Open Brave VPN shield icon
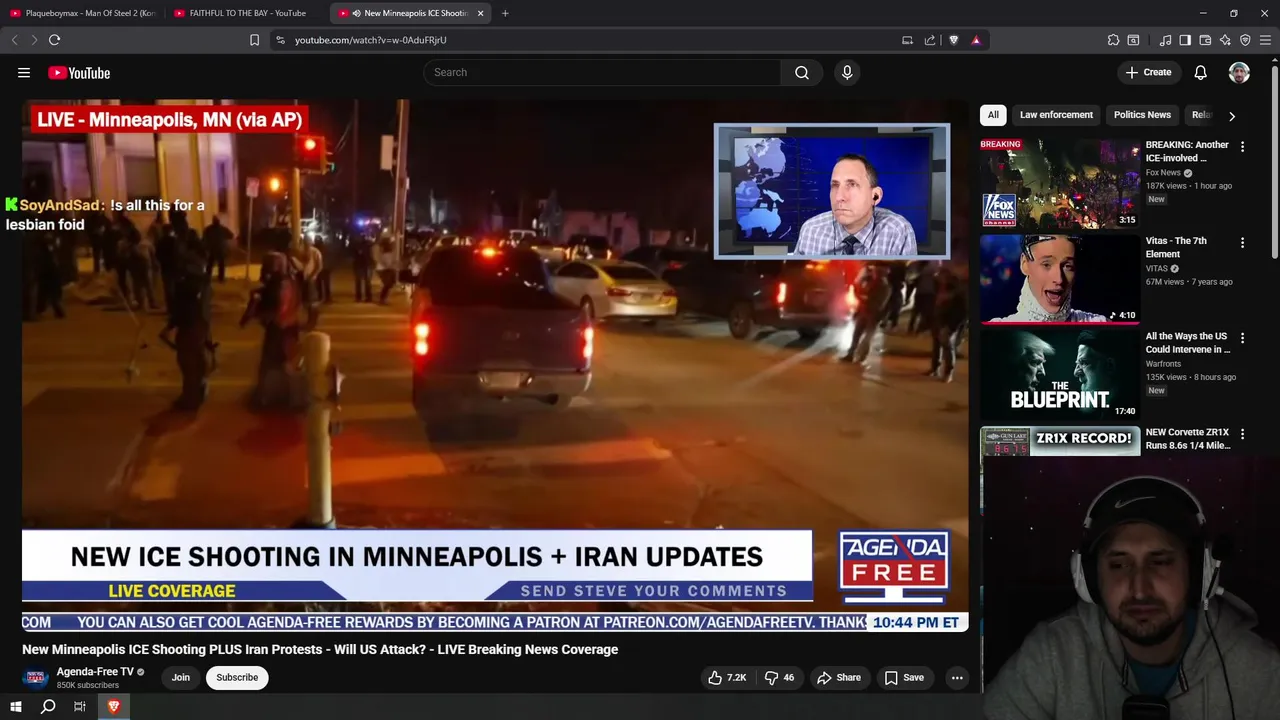Screen dimensions: 1280x720 pyautogui.click(x=1245, y=40)
